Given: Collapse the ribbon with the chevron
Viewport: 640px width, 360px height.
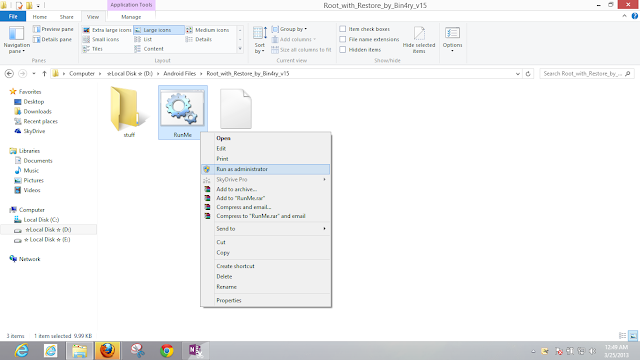Looking at the screenshot, I should point(624,16).
